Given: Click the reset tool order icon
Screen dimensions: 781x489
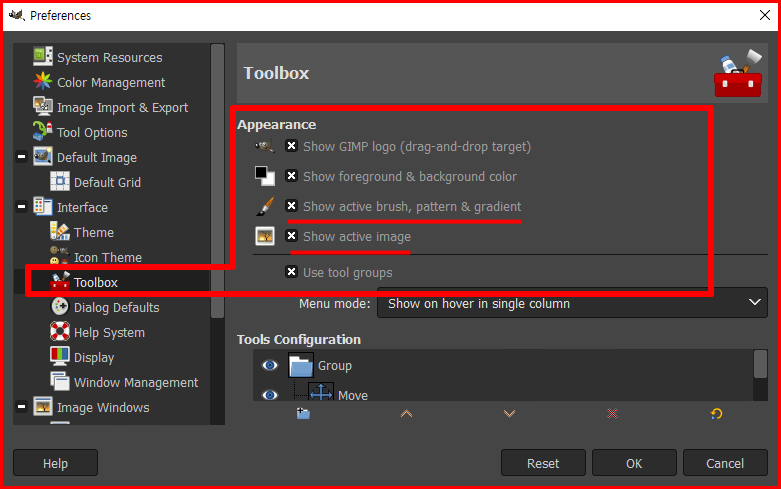Looking at the screenshot, I should click(716, 413).
